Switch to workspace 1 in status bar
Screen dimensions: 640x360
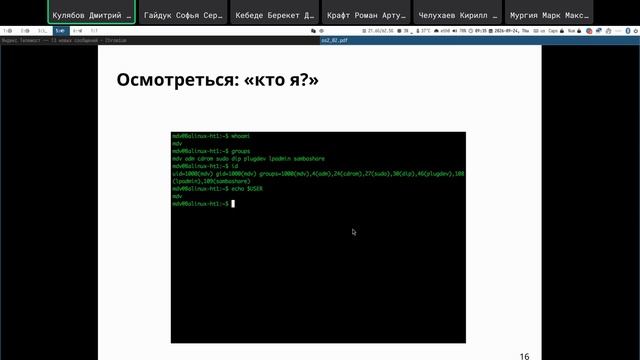pos(7,31)
